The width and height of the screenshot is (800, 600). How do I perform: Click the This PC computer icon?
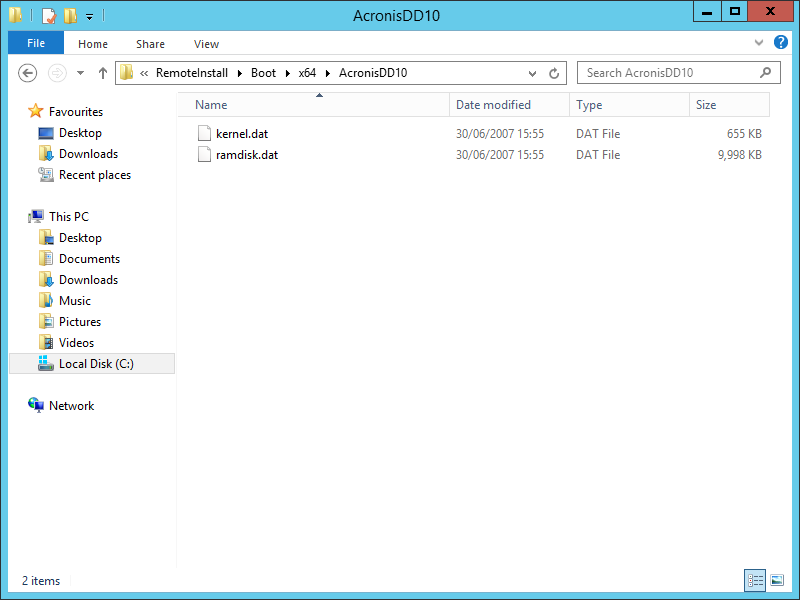pos(36,216)
